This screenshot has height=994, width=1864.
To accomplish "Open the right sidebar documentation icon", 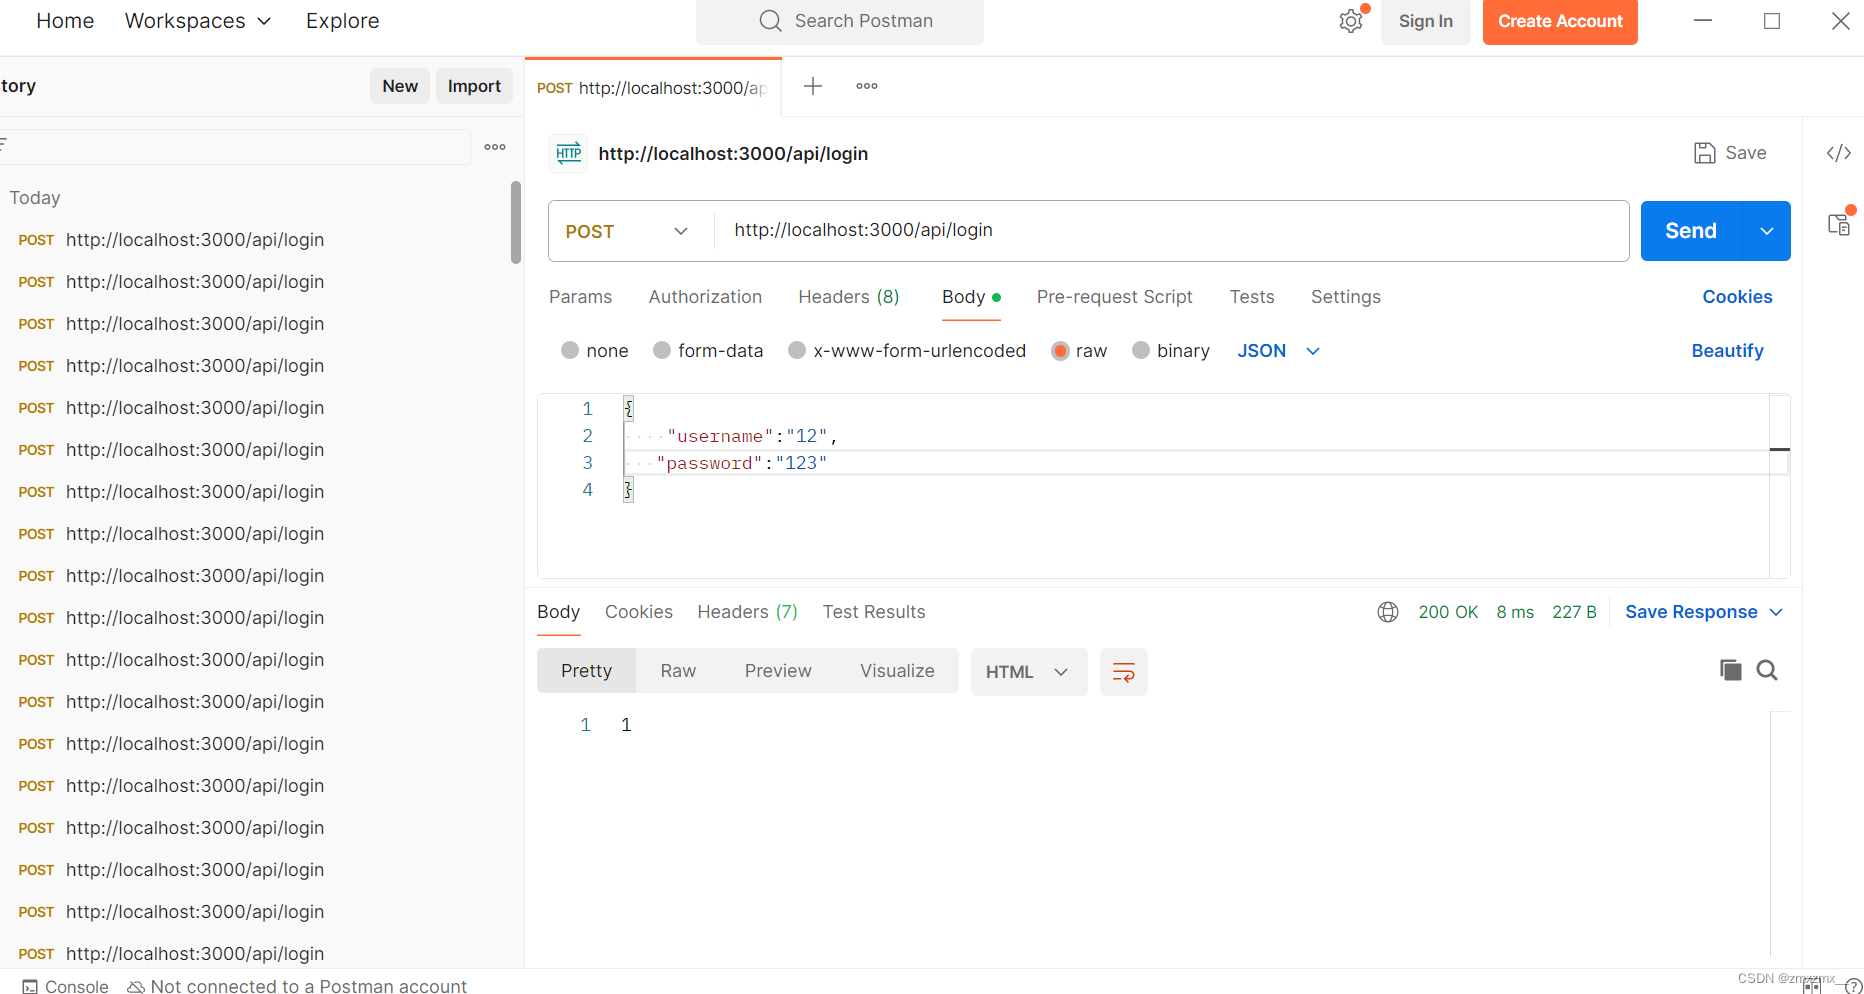I will (x=1839, y=224).
